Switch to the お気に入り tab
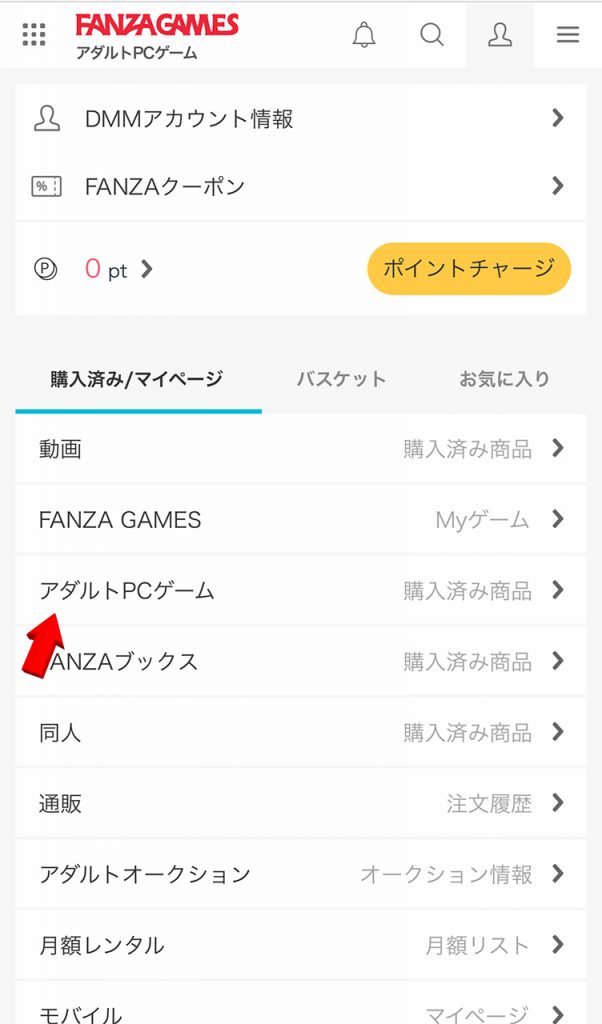This screenshot has height=1024, width=602. click(x=504, y=380)
